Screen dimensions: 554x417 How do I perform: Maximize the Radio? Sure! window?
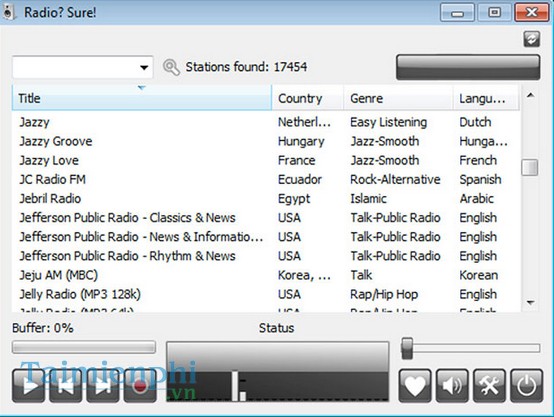[x=494, y=13]
